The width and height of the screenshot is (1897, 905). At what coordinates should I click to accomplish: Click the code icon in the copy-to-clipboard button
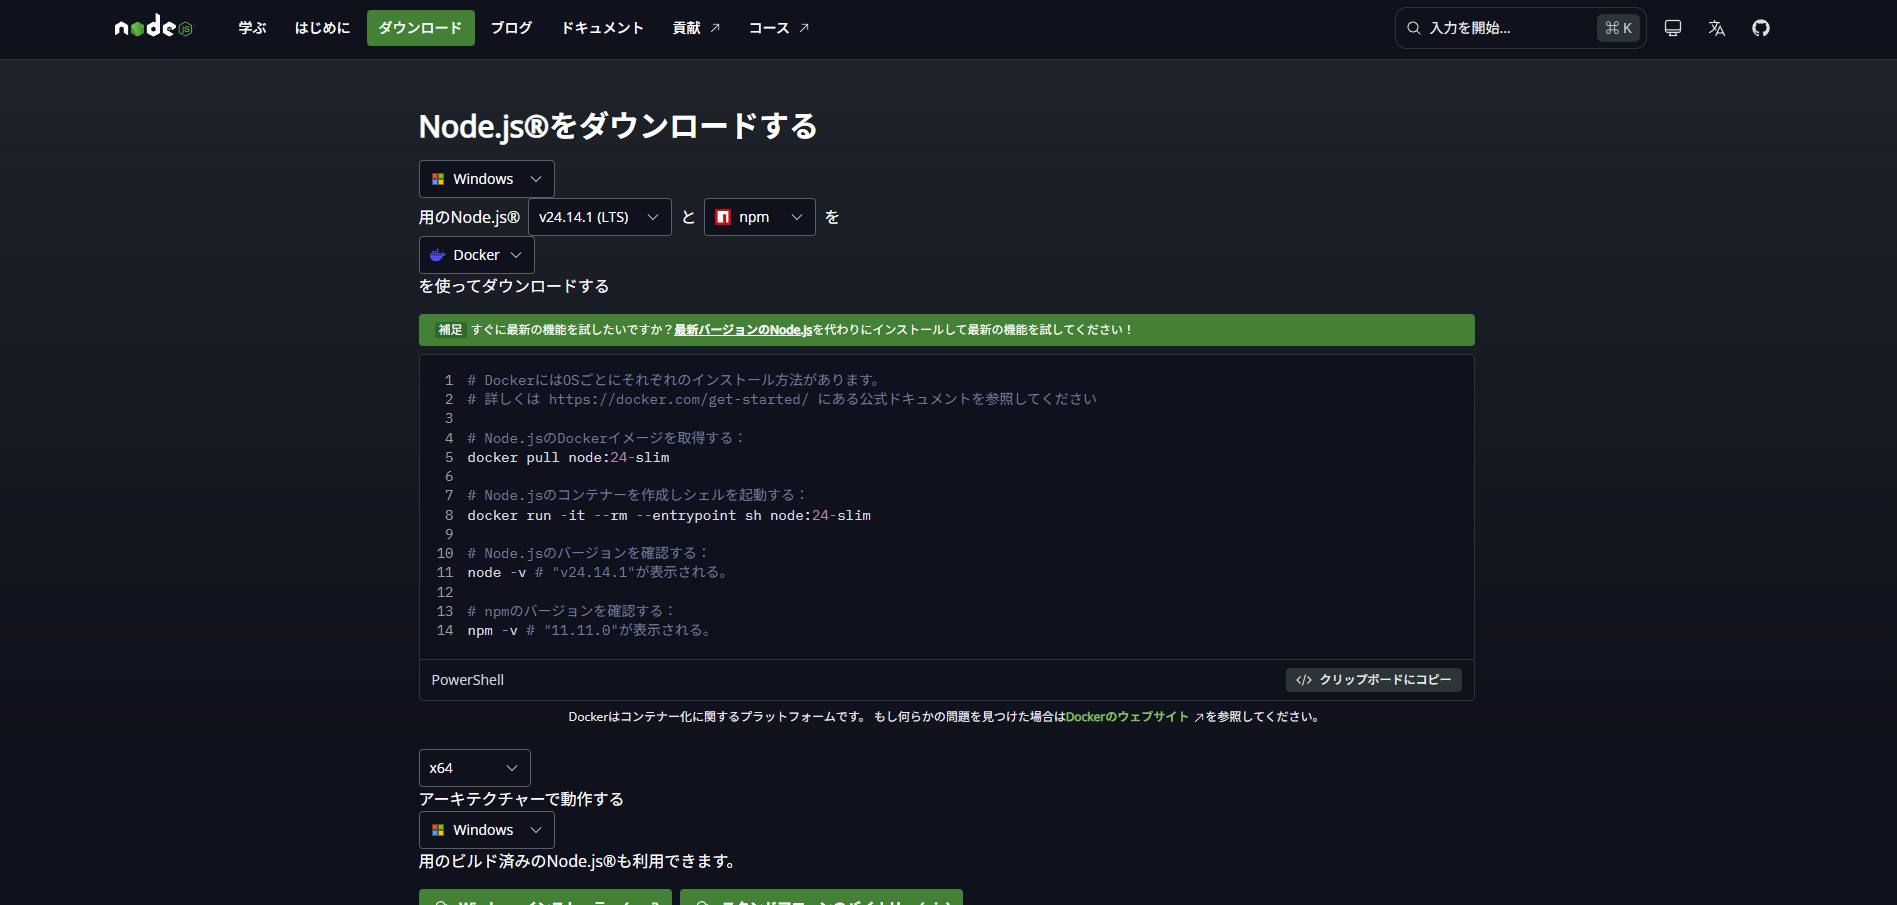click(x=1304, y=680)
